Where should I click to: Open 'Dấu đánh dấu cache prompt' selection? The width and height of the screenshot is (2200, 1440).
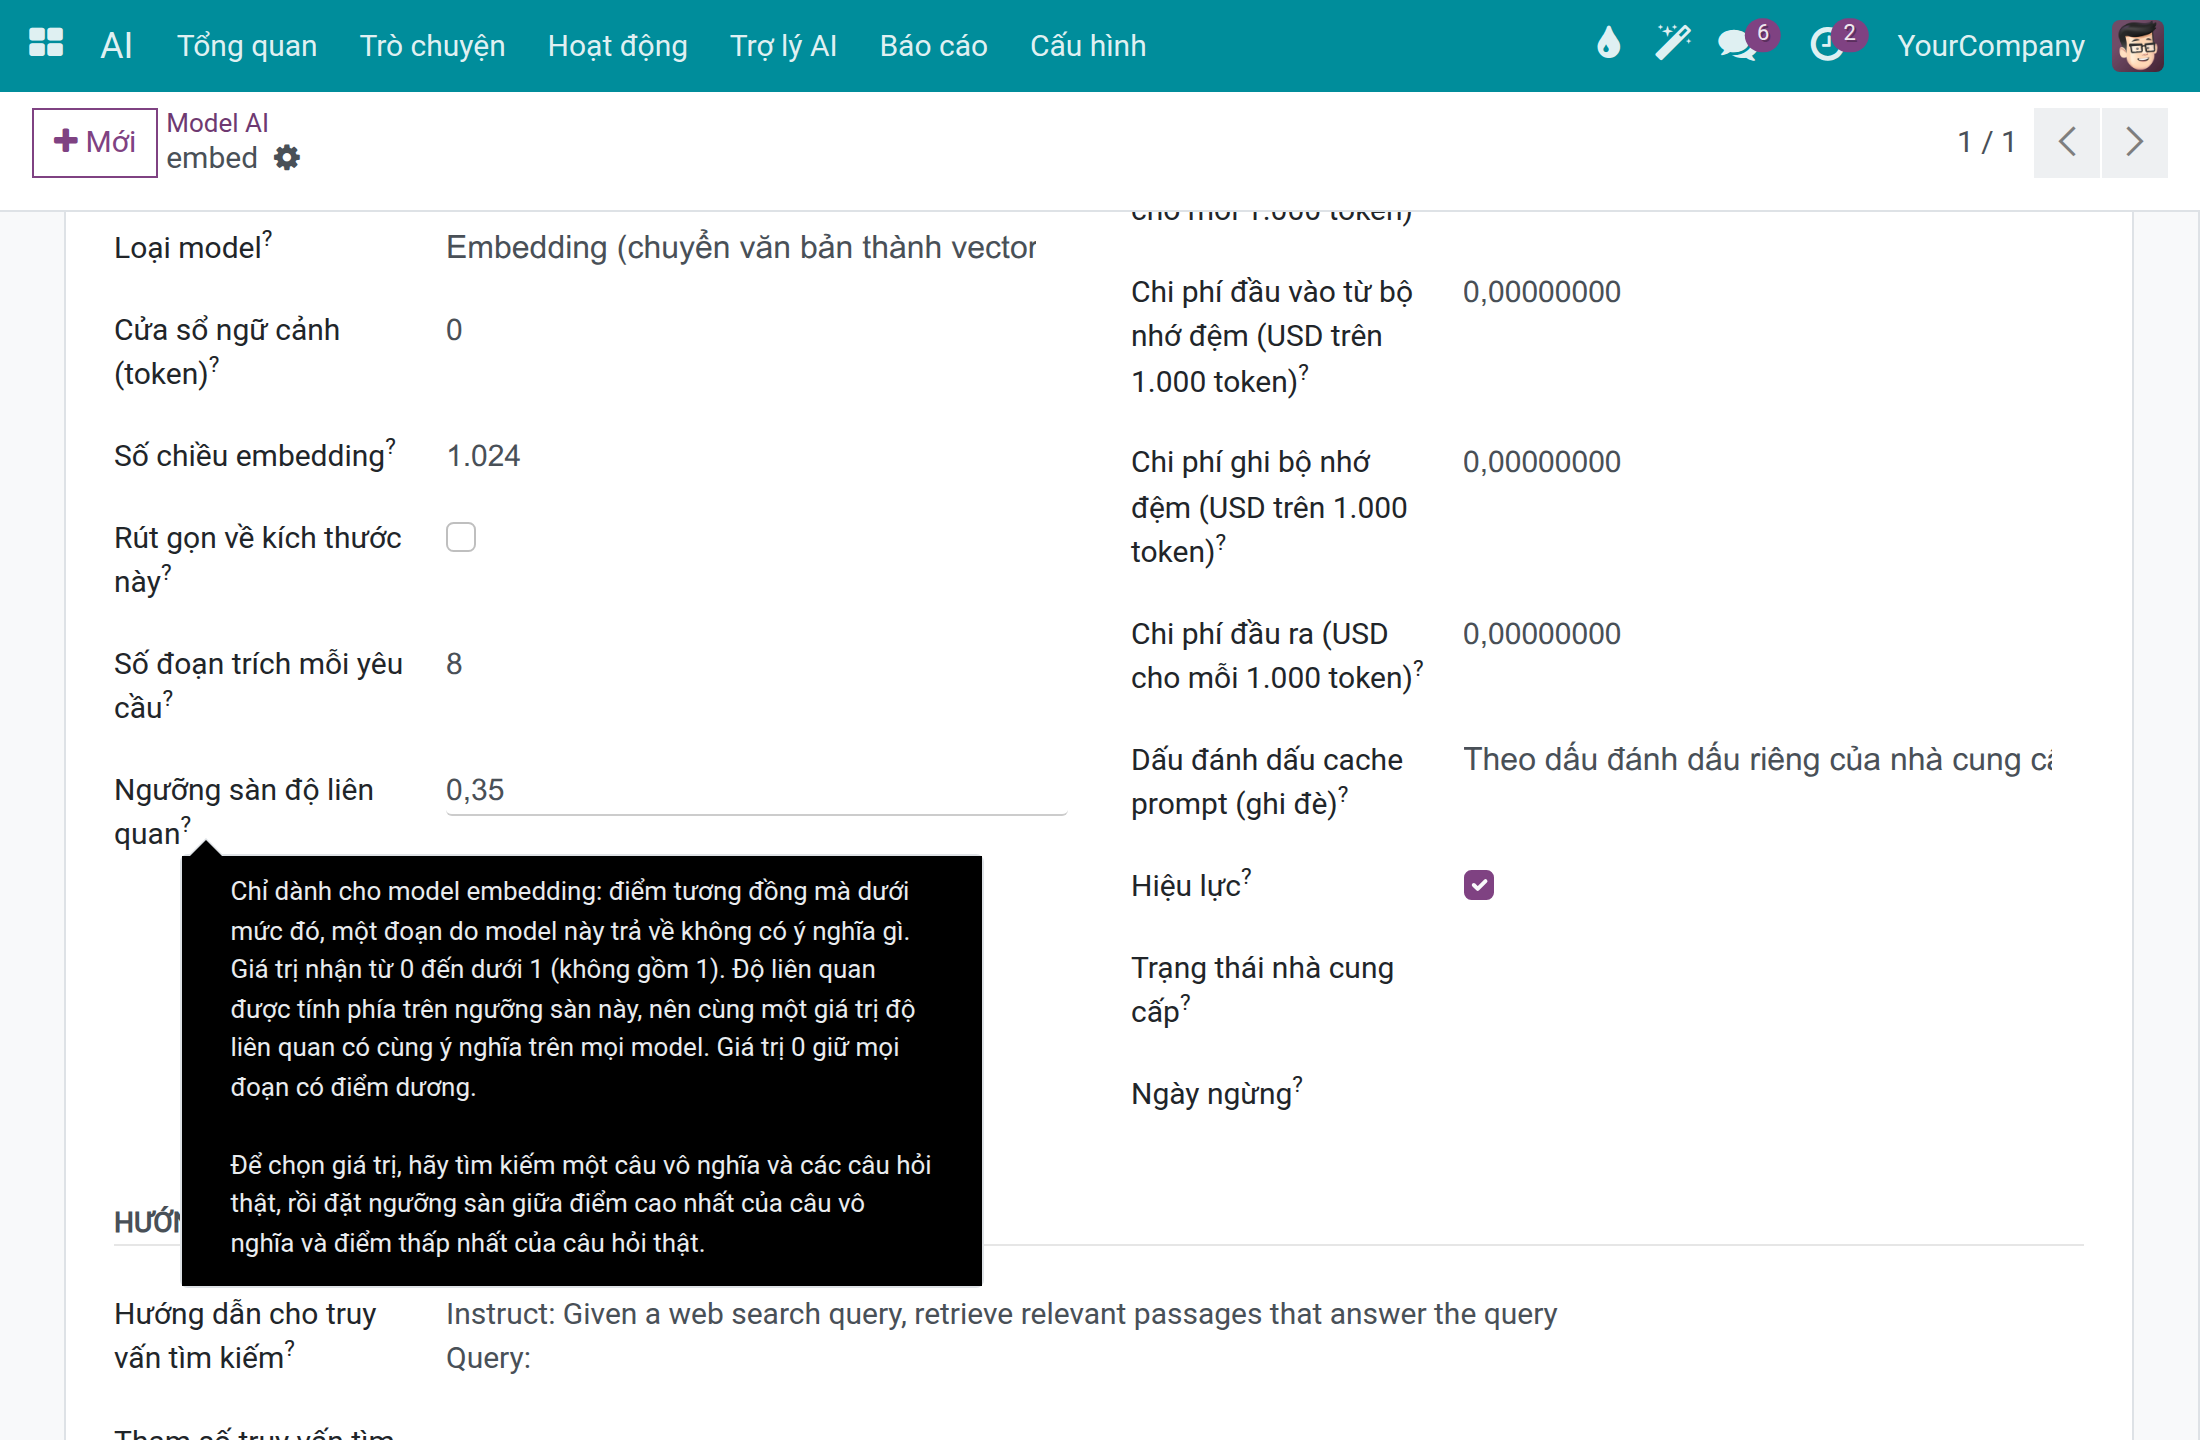pos(1758,760)
